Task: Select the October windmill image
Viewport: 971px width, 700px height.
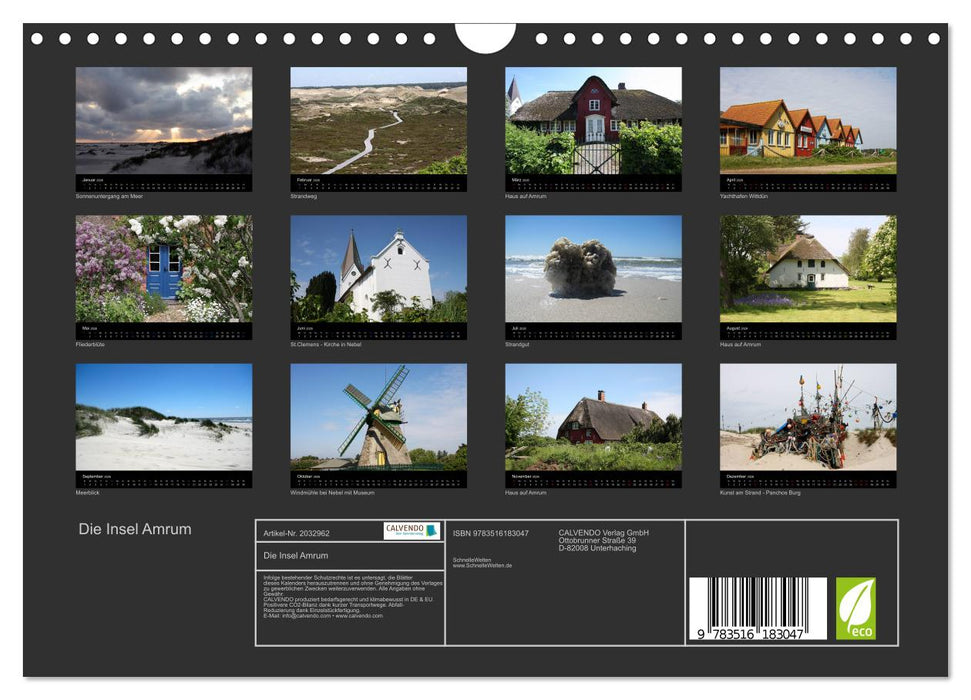Action: point(377,418)
